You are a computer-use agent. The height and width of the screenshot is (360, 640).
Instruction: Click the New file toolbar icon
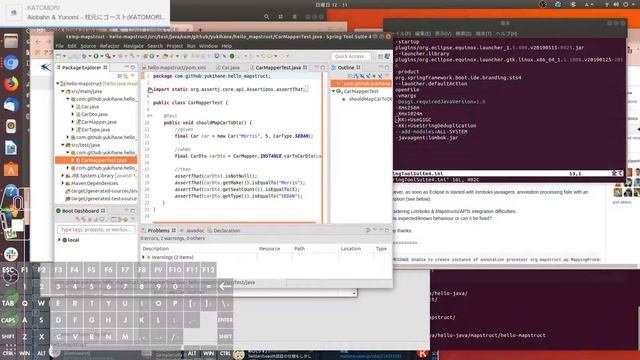coord(59,56)
